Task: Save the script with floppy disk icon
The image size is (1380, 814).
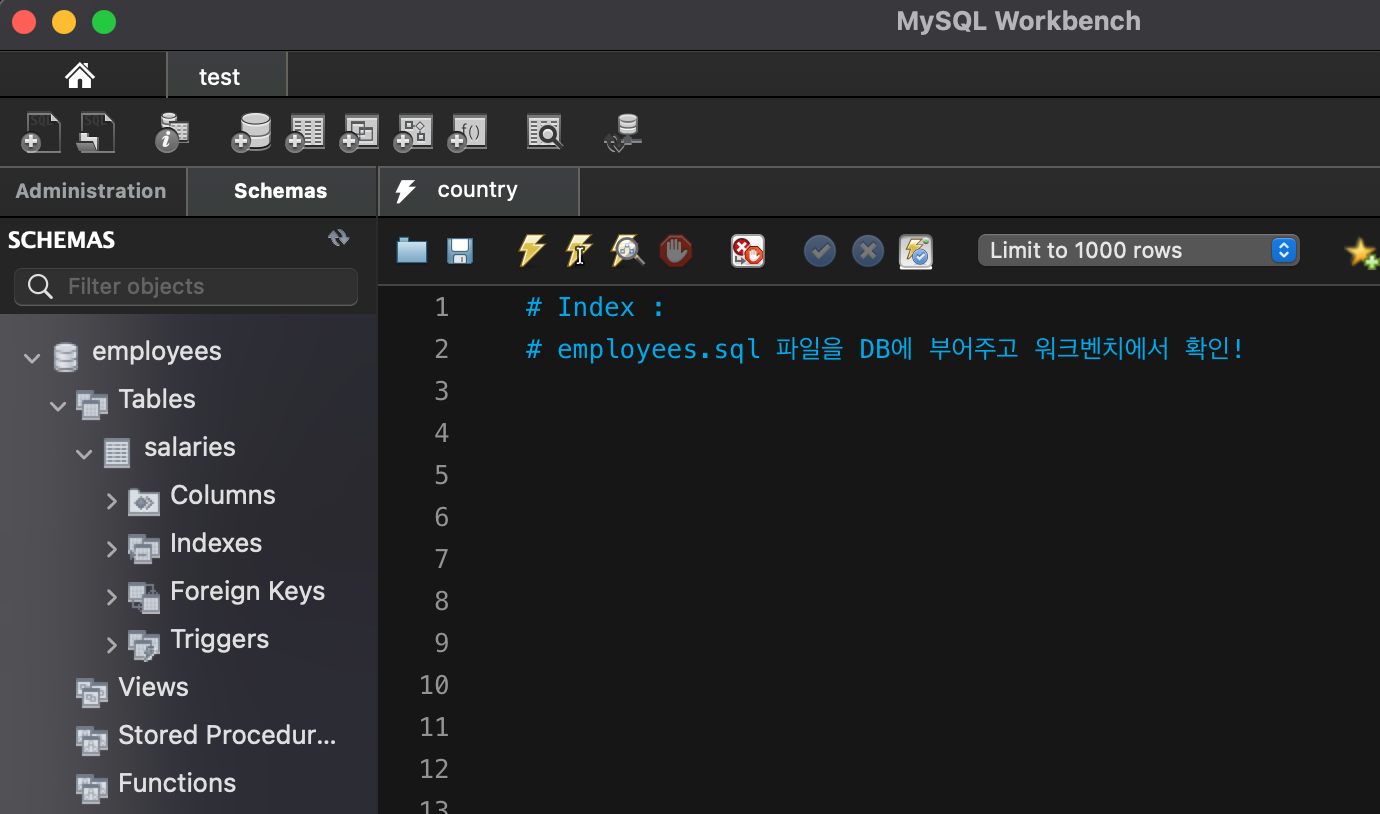Action: tap(460, 250)
